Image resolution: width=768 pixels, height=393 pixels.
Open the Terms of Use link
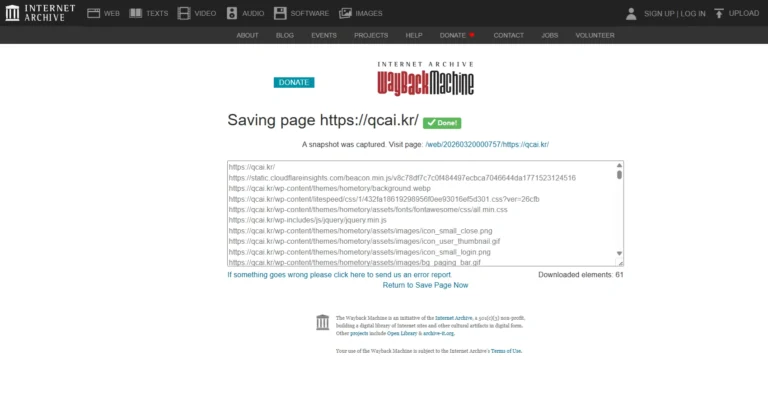coord(506,351)
